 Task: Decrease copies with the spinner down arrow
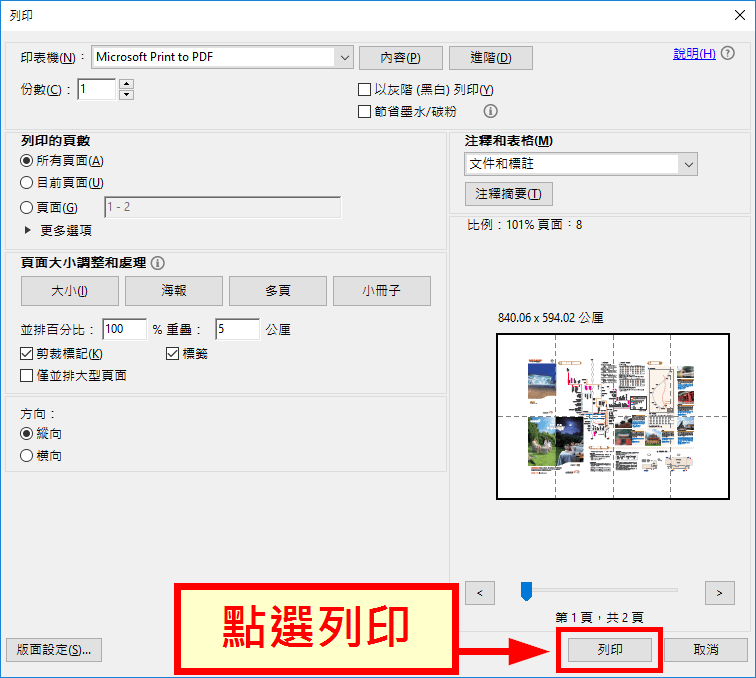tap(126, 95)
